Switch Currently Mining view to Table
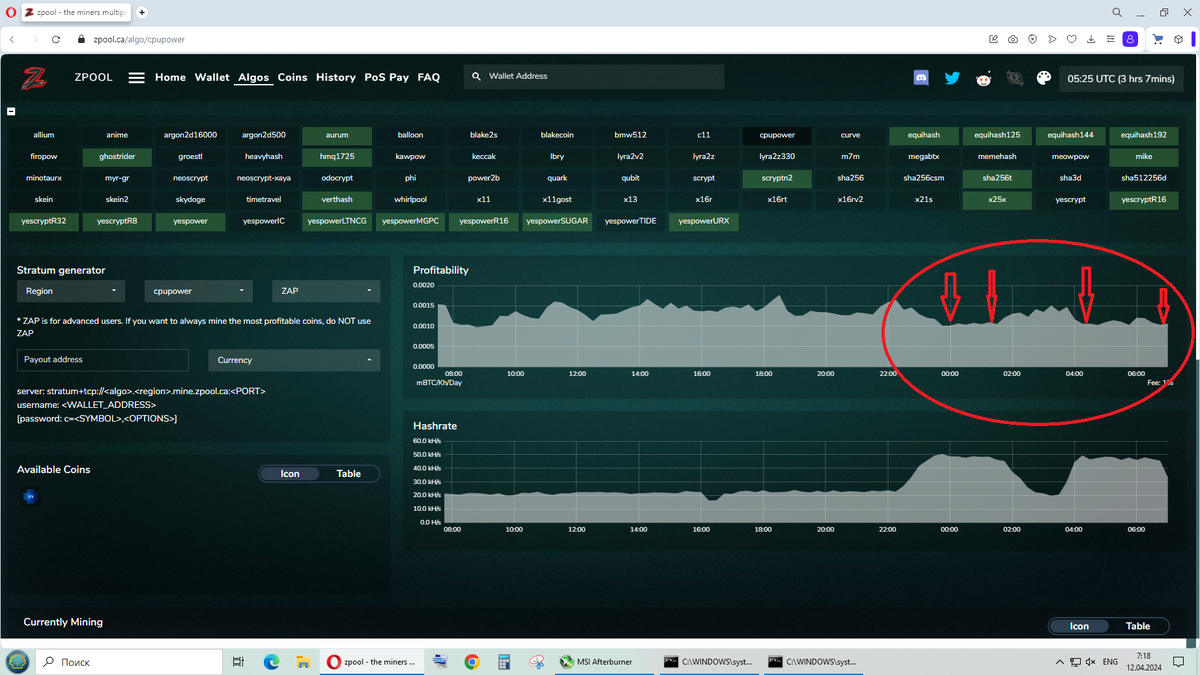Screen dimensions: 1200x675 tap(1138, 626)
